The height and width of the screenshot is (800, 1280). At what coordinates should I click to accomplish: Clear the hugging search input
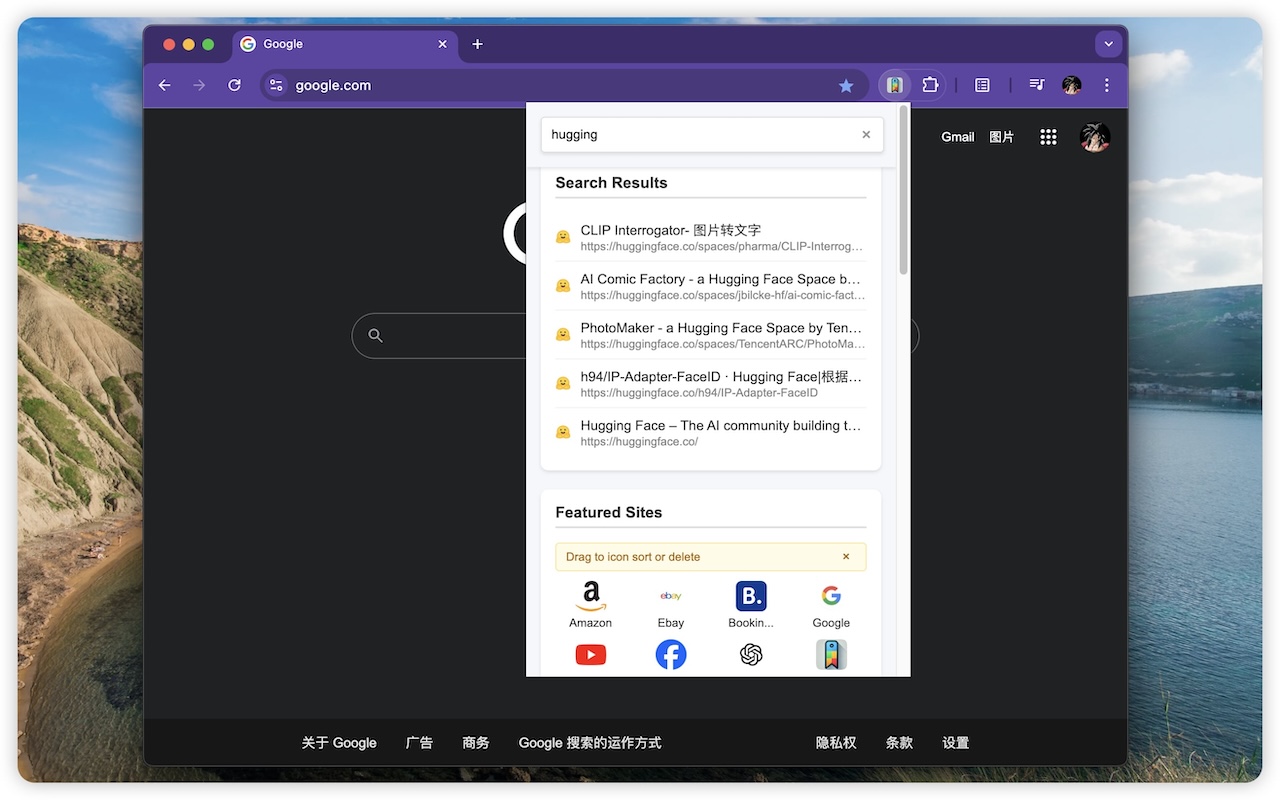coord(866,134)
